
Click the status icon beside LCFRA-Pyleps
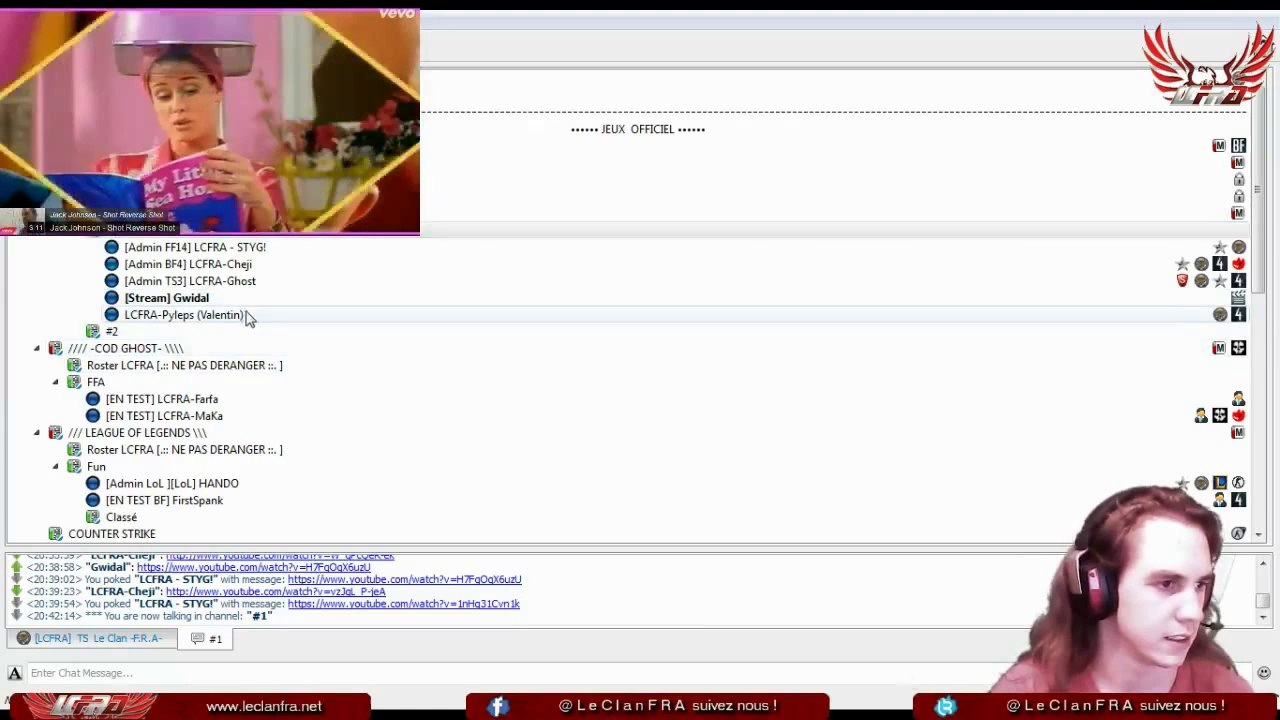(x=112, y=315)
